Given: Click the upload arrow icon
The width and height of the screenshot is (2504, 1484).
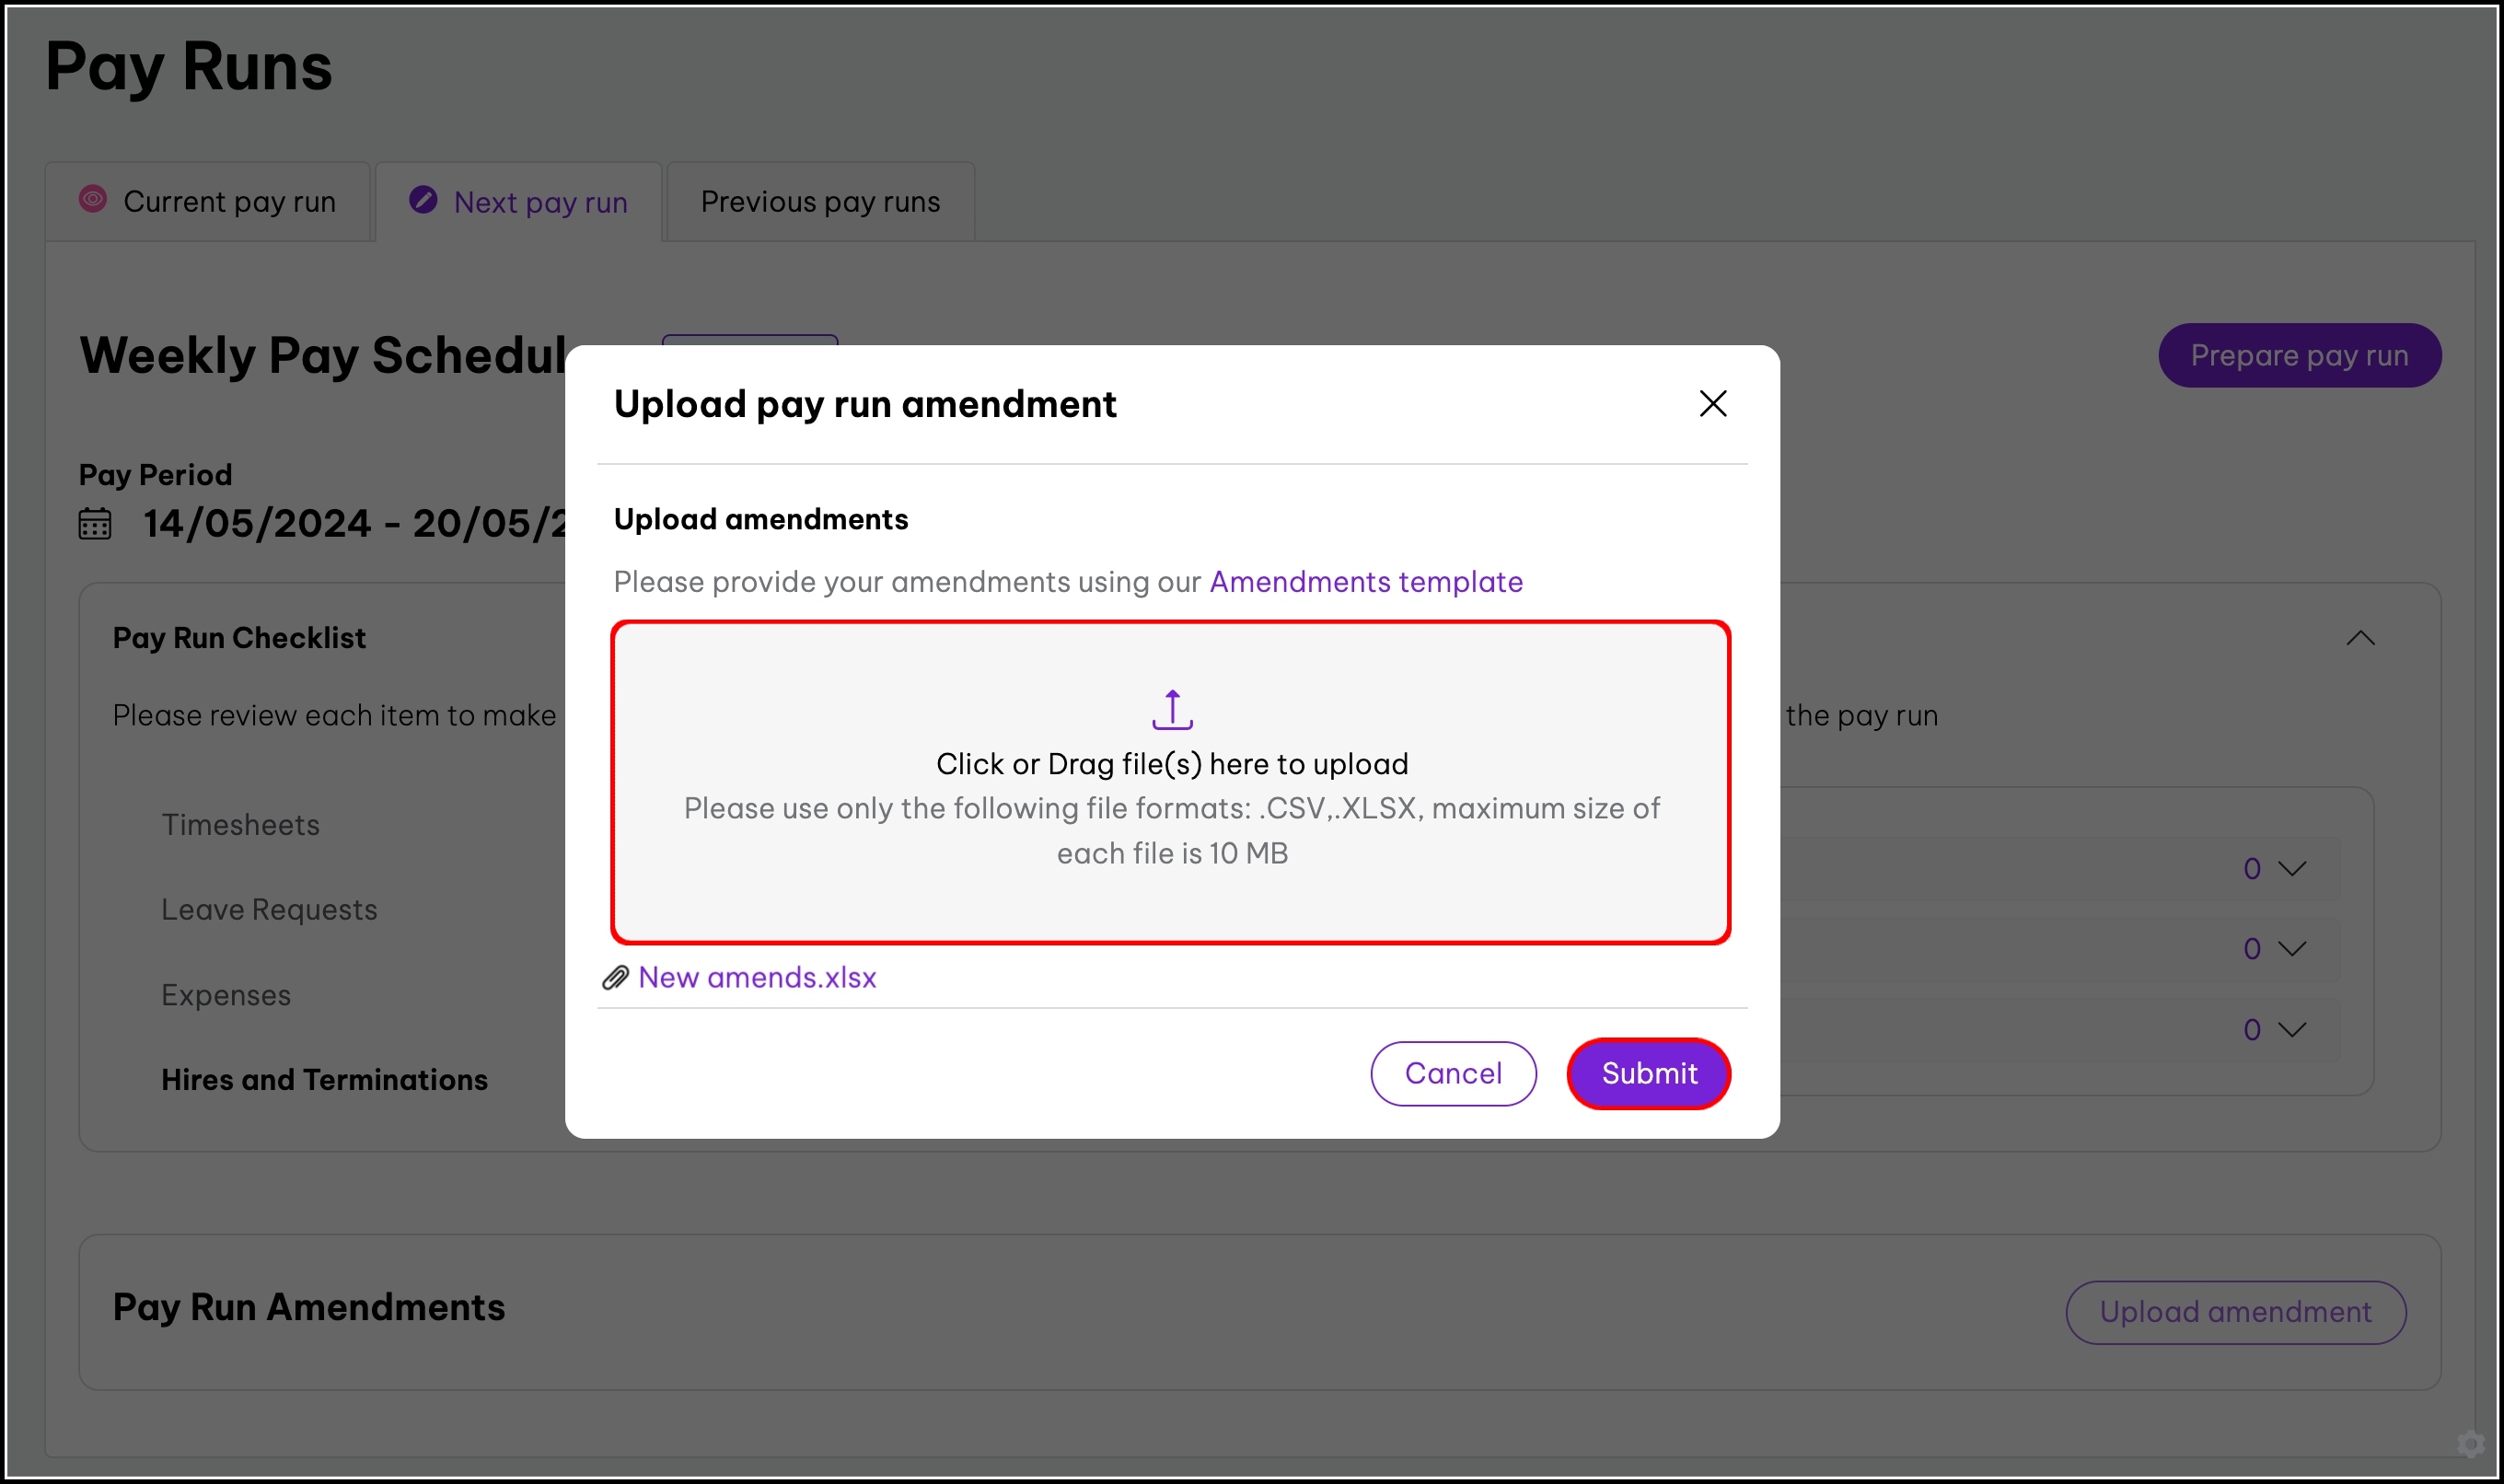Looking at the screenshot, I should (x=1172, y=709).
